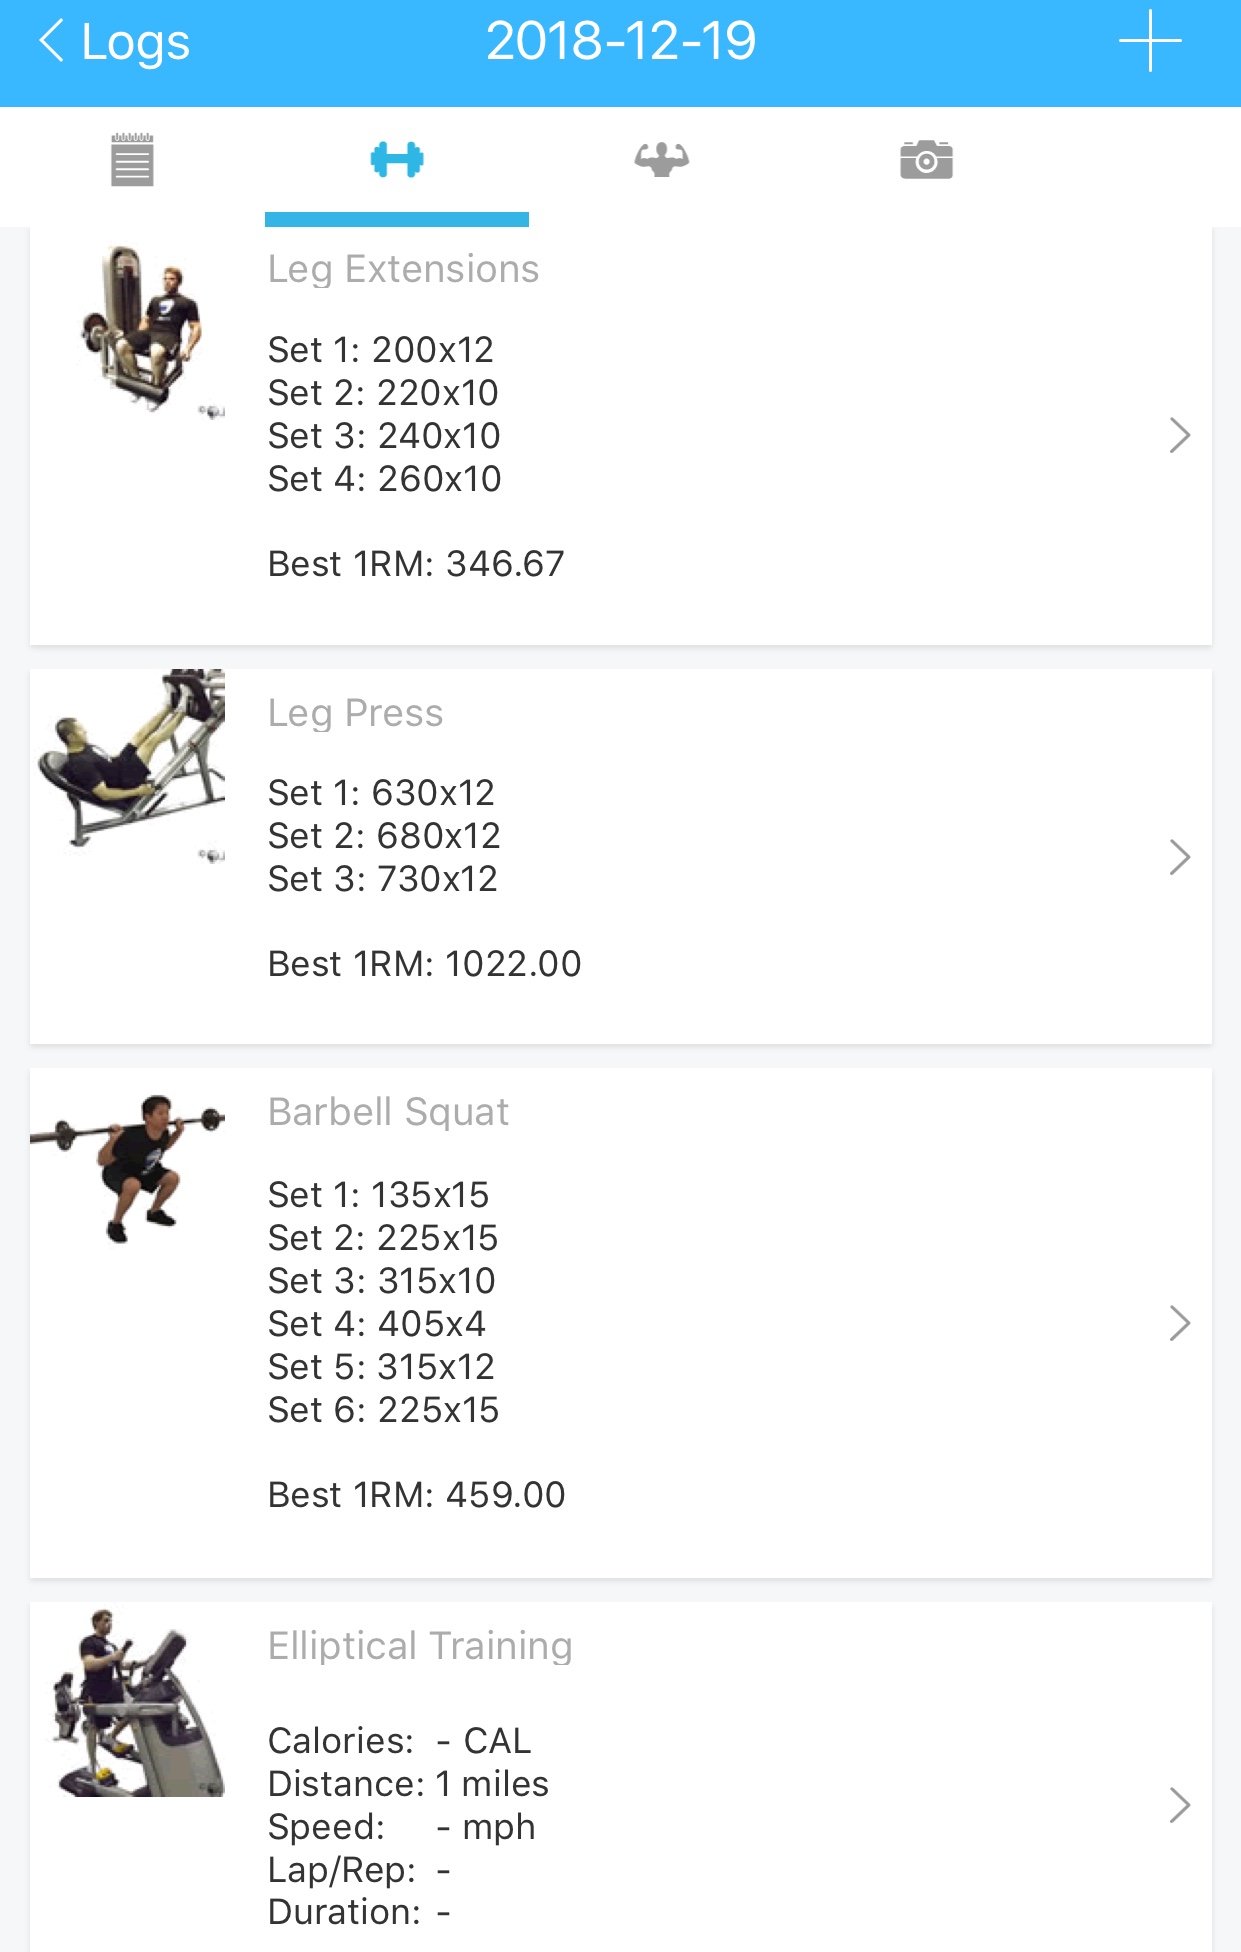Switch to the body muscle flex tab
Image resolution: width=1241 pixels, height=1952 pixels.
click(661, 160)
